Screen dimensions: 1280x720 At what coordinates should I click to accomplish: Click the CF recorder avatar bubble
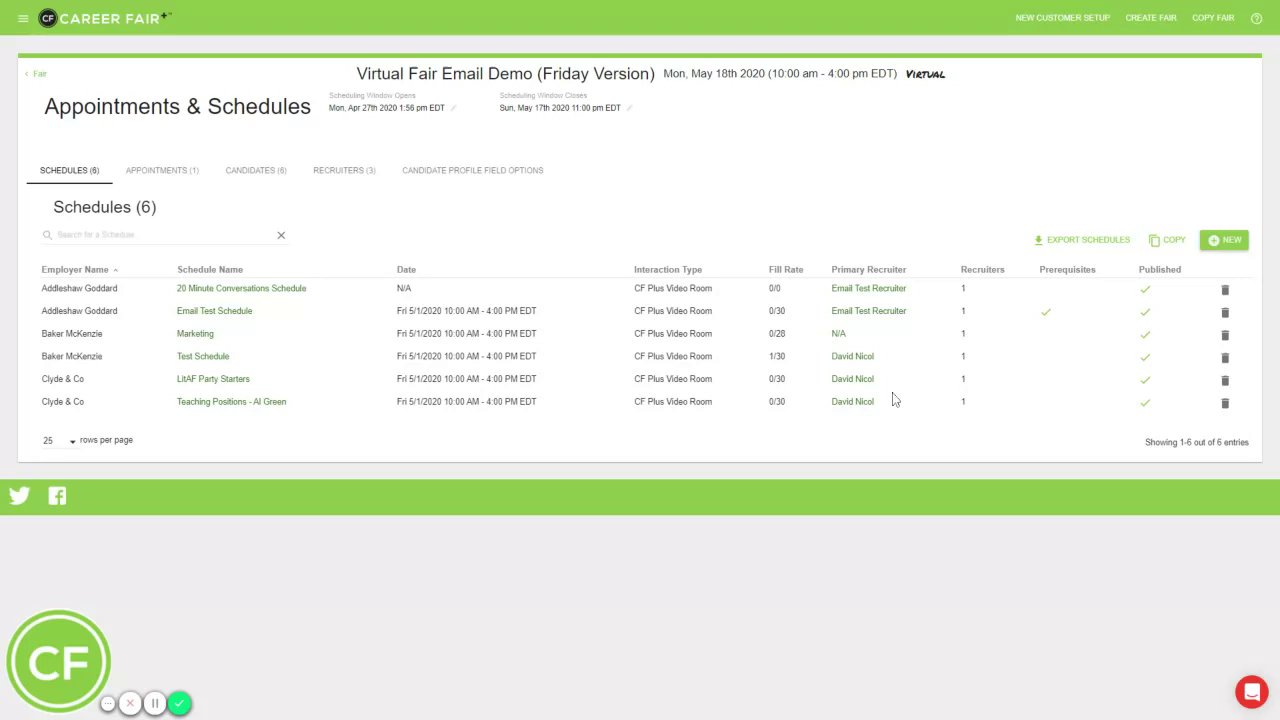tap(58, 661)
